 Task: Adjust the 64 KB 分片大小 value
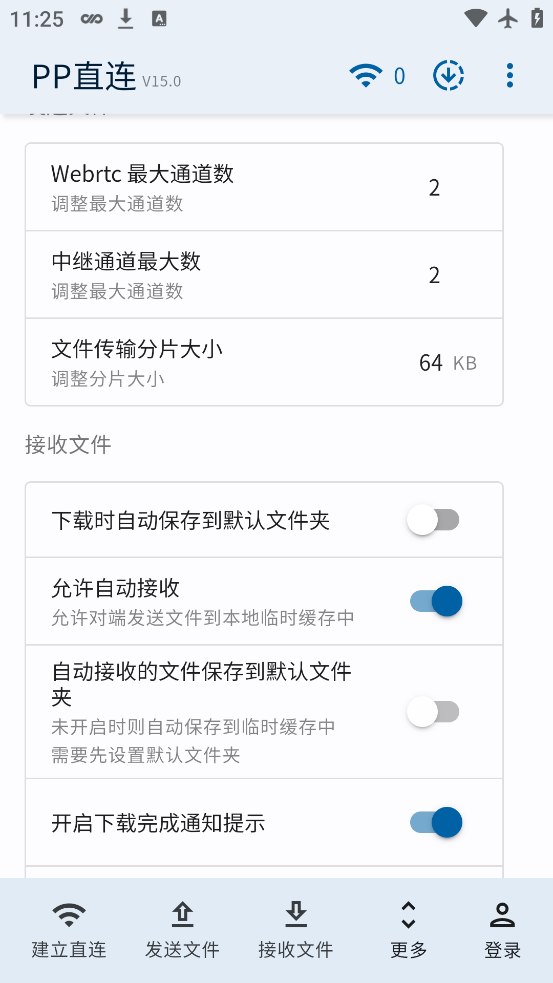coord(448,363)
